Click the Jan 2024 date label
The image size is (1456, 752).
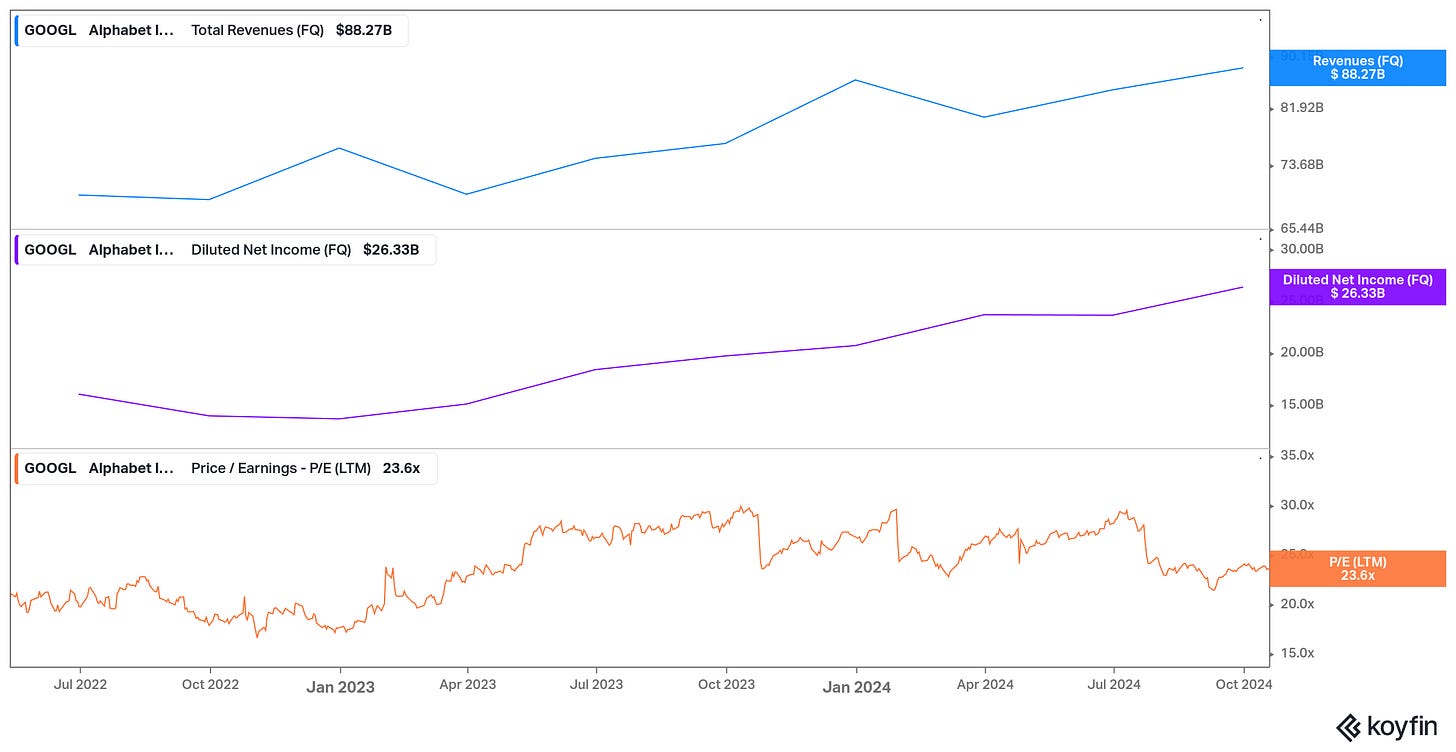point(856,686)
